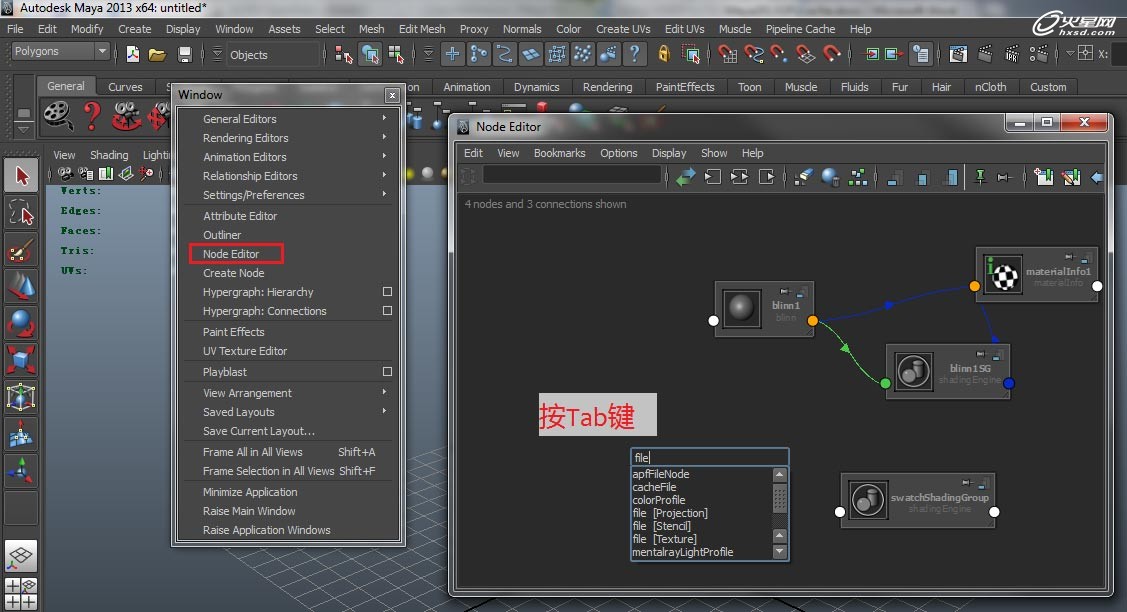
Task: Click the lock selection padlock icon
Action: point(664,54)
